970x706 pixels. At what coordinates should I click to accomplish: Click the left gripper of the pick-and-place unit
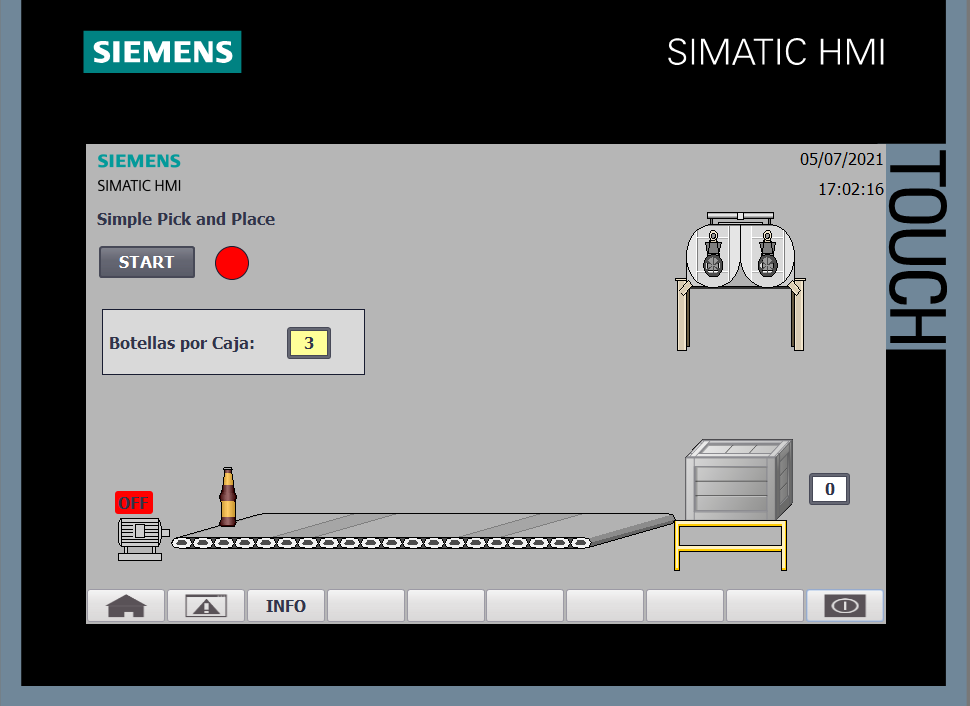(x=713, y=255)
